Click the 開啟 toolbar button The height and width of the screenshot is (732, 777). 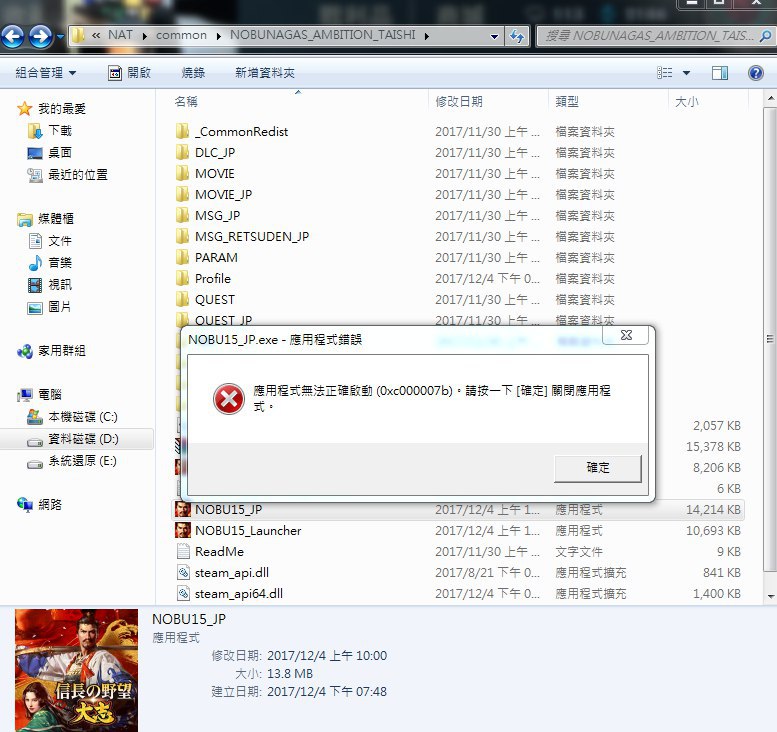point(129,73)
